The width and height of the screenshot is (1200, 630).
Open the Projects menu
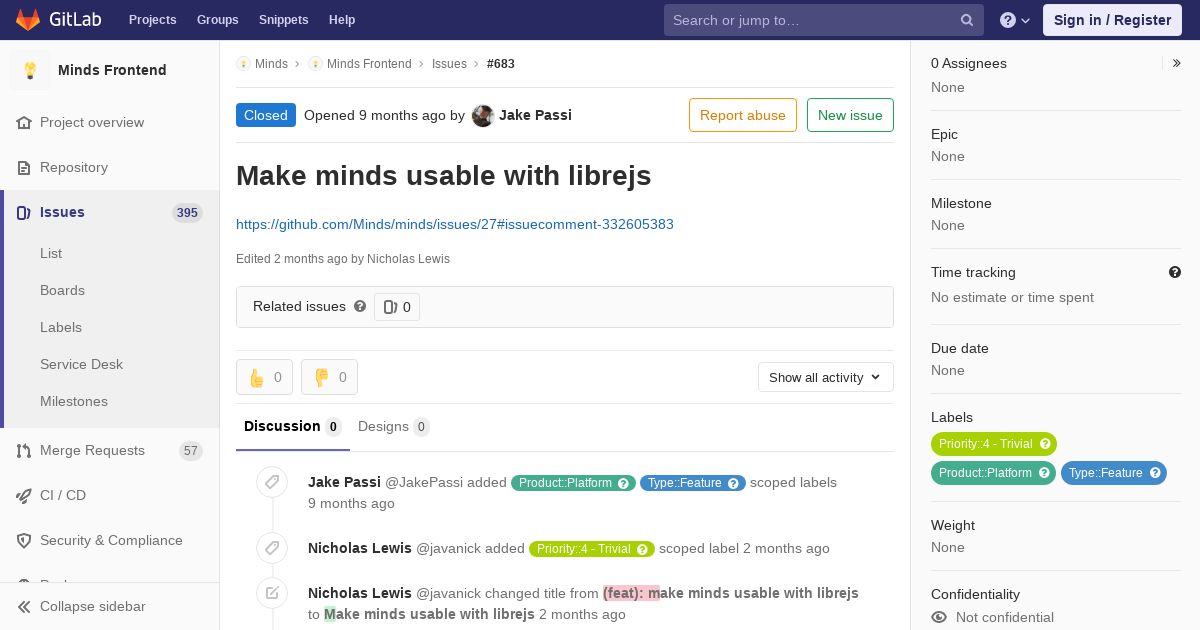pyautogui.click(x=152, y=20)
